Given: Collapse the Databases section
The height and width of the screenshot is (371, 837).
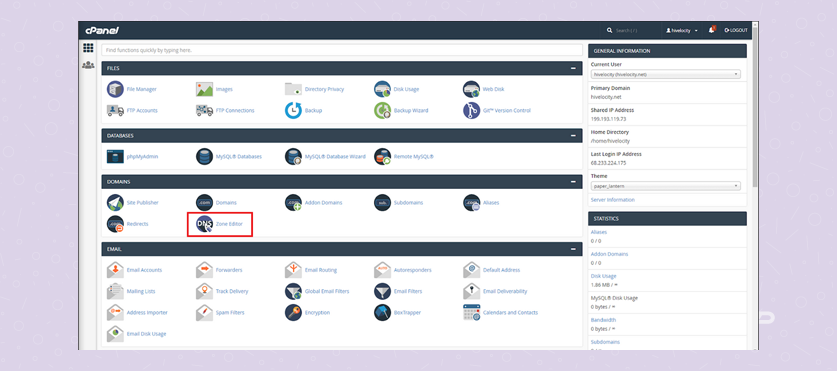Looking at the screenshot, I should [x=573, y=136].
